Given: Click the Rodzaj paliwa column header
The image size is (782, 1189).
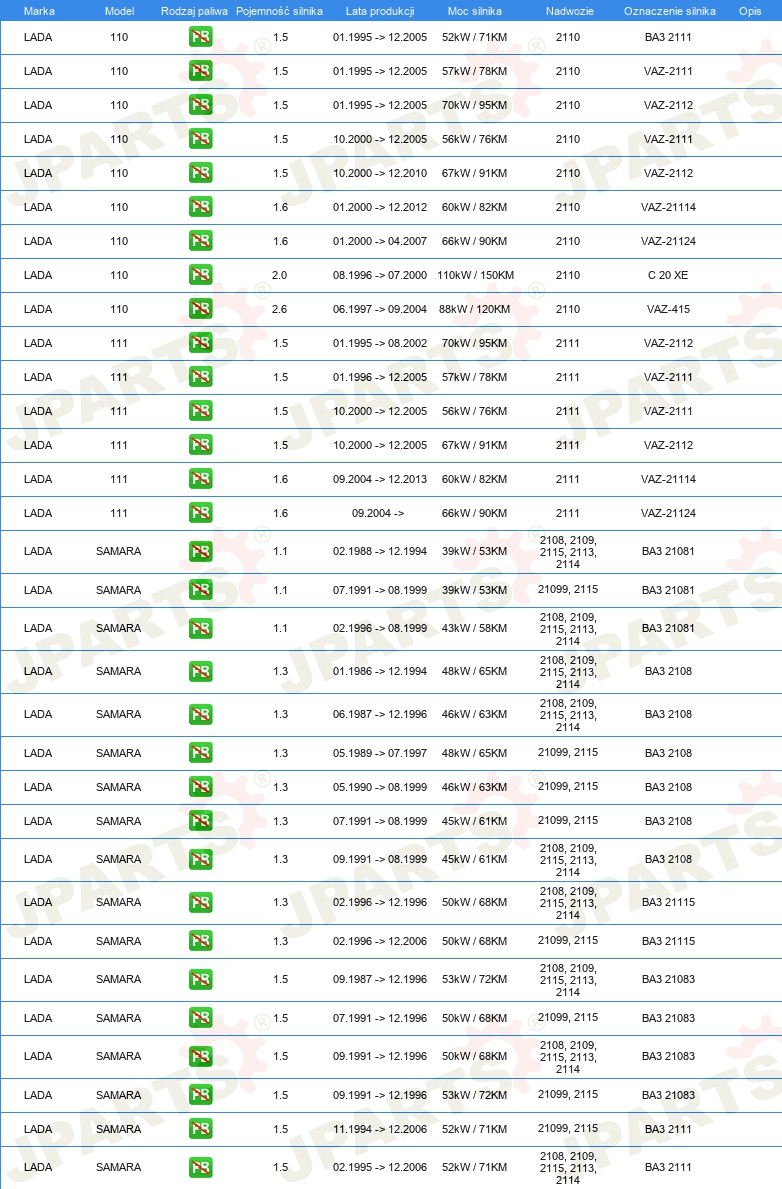Looking at the screenshot, I should coord(194,11).
